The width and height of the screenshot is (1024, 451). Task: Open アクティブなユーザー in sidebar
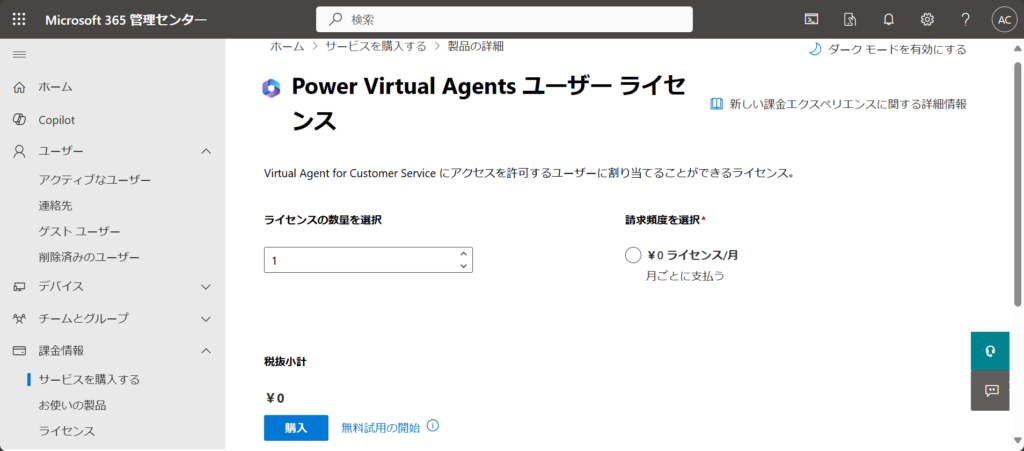point(95,179)
